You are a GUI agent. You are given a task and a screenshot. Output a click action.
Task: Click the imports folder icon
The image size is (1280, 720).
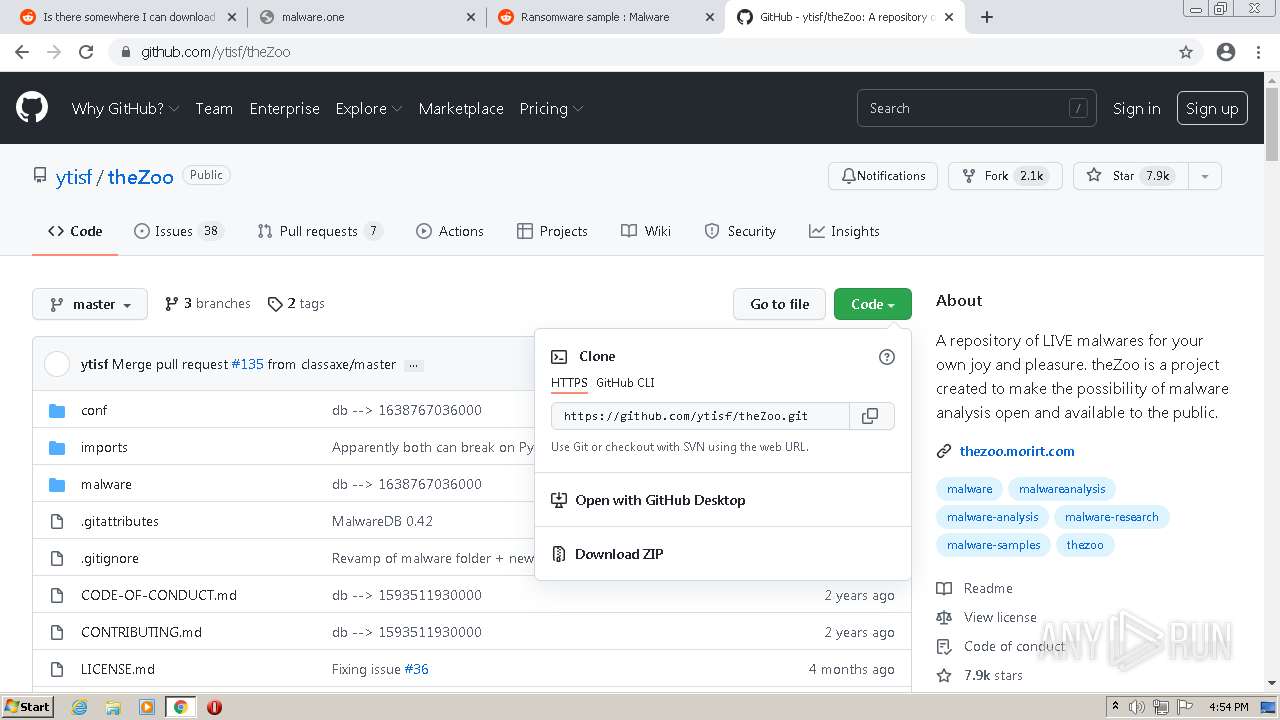point(57,448)
